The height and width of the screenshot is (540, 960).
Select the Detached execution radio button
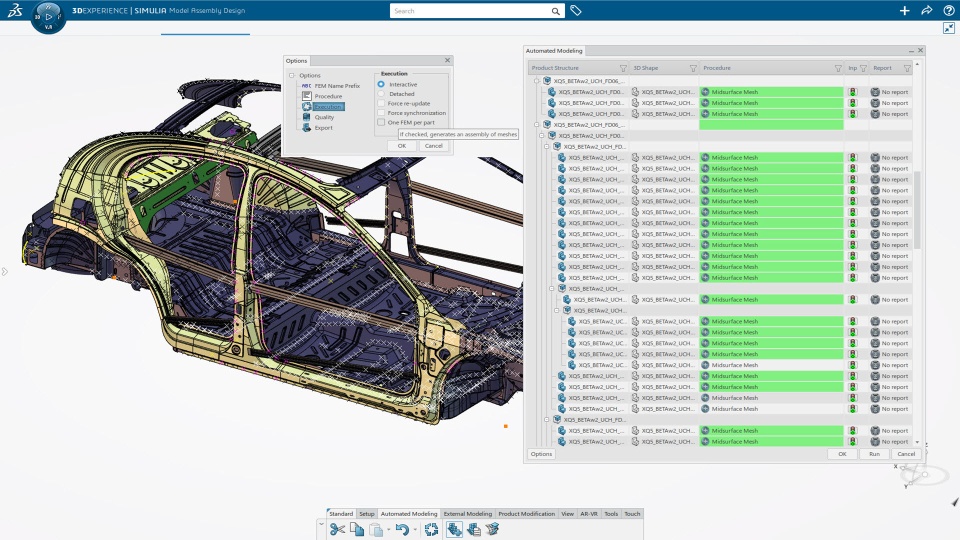pyautogui.click(x=381, y=94)
